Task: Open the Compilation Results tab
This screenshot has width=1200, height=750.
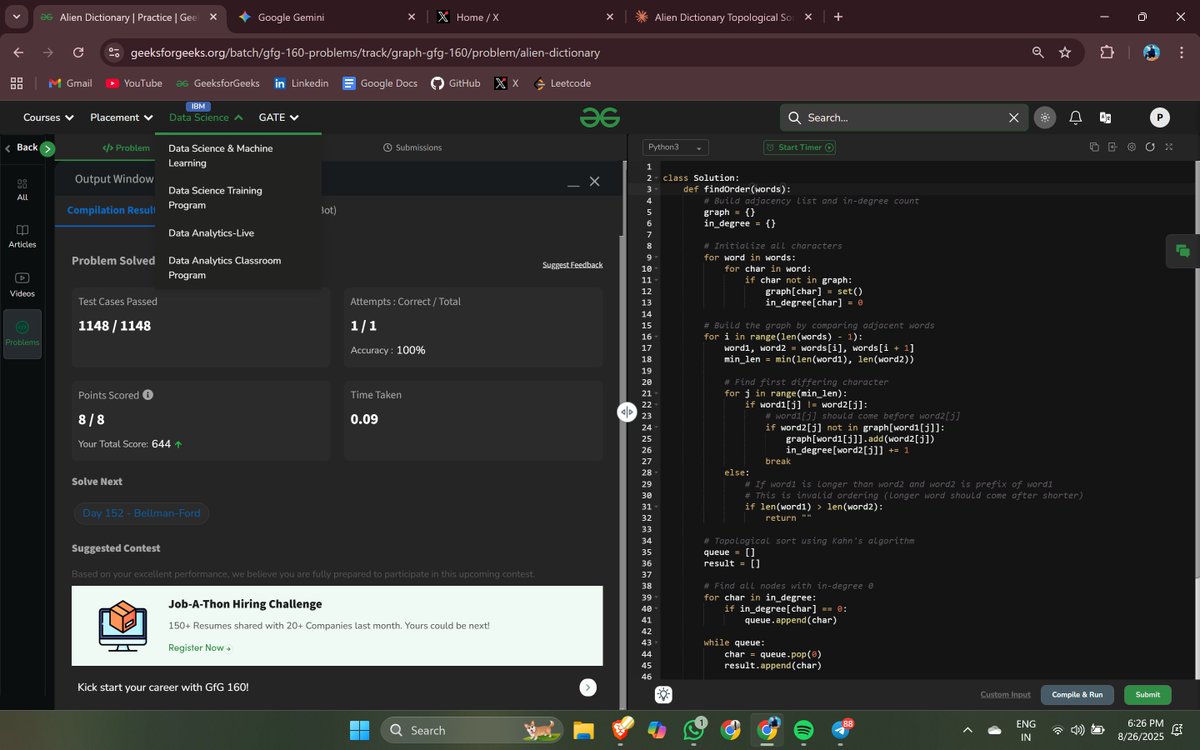Action: point(111,210)
